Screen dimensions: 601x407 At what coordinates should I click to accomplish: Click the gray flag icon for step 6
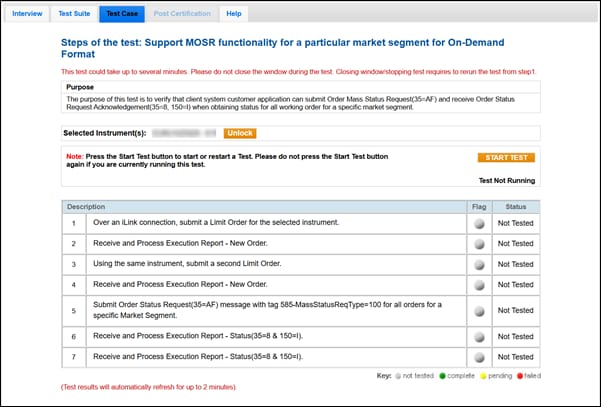click(x=479, y=337)
